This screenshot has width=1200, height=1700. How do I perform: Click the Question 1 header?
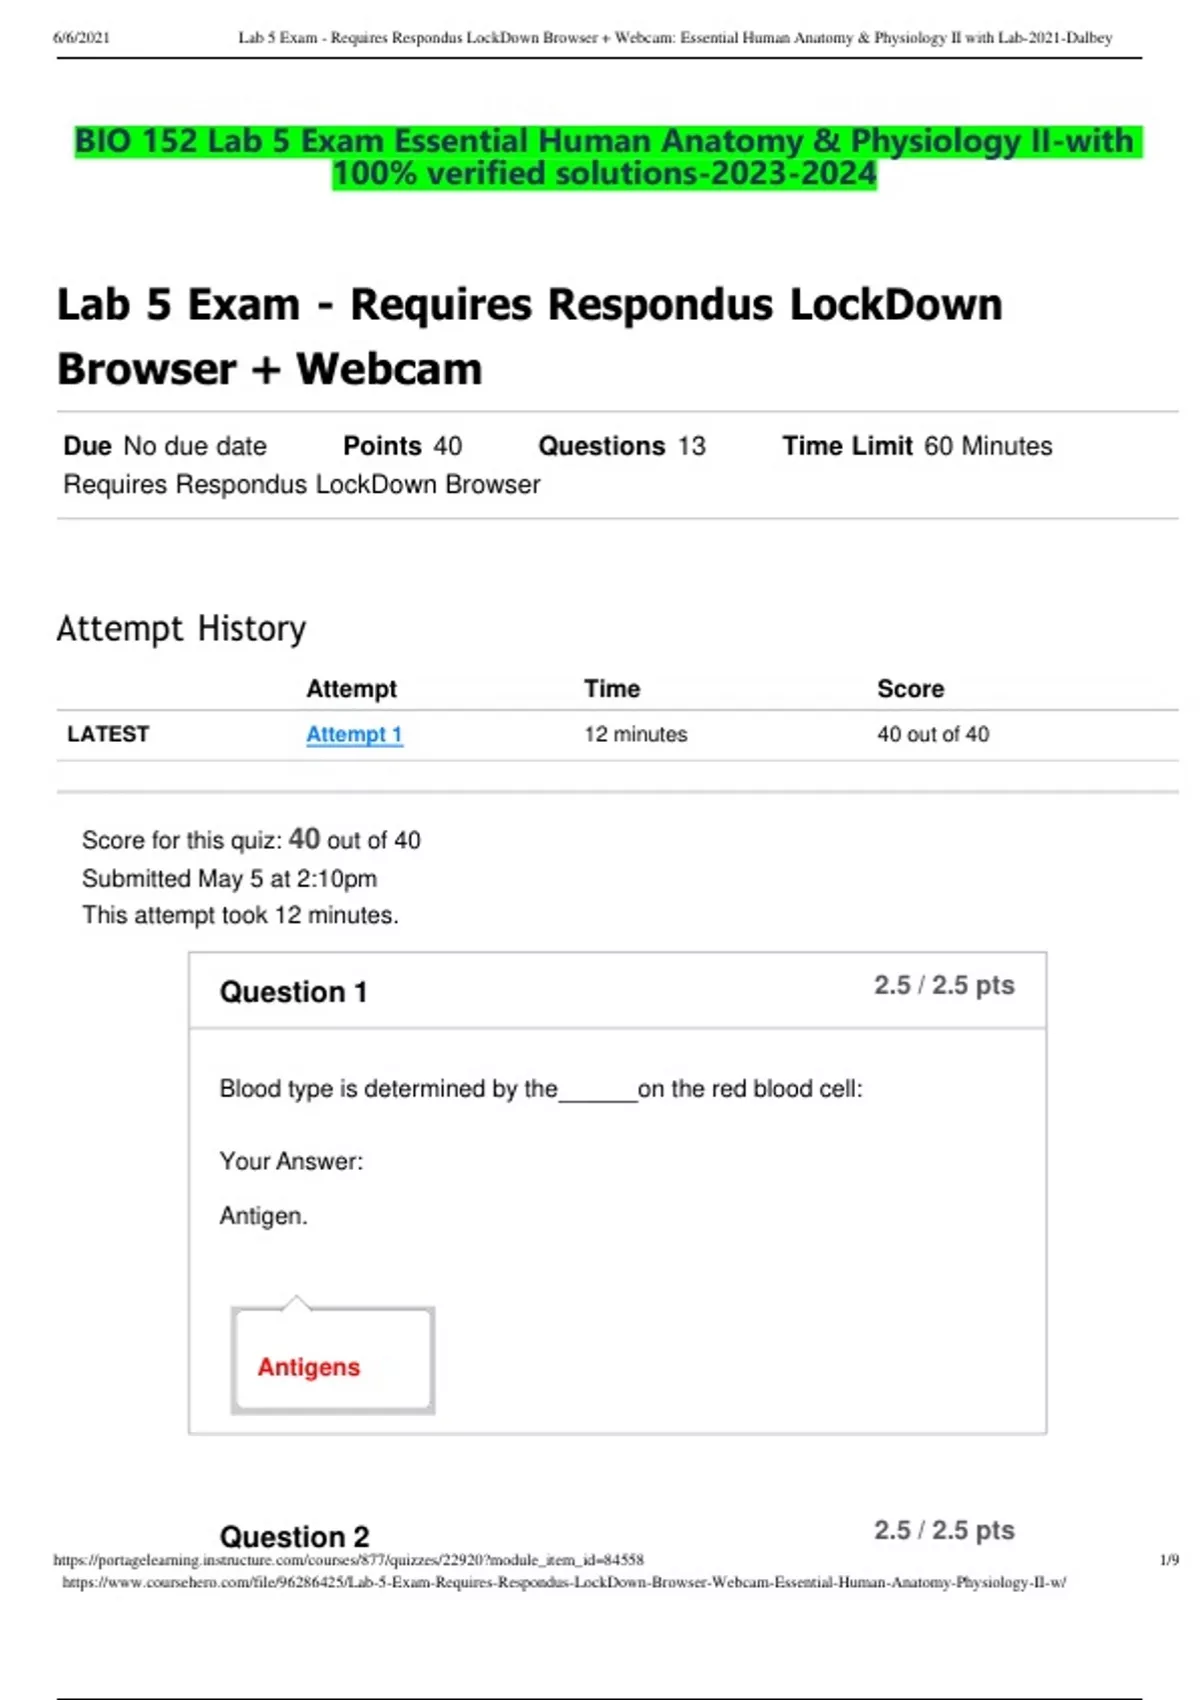[x=293, y=992]
